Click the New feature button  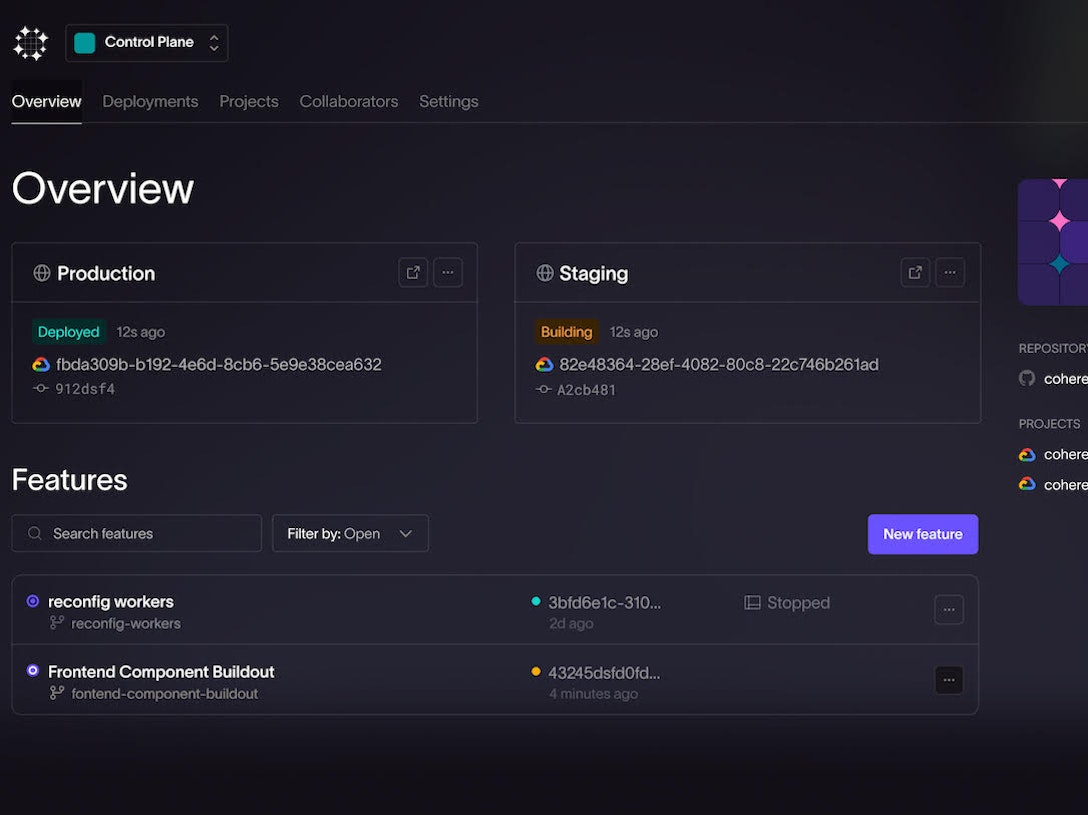click(922, 534)
